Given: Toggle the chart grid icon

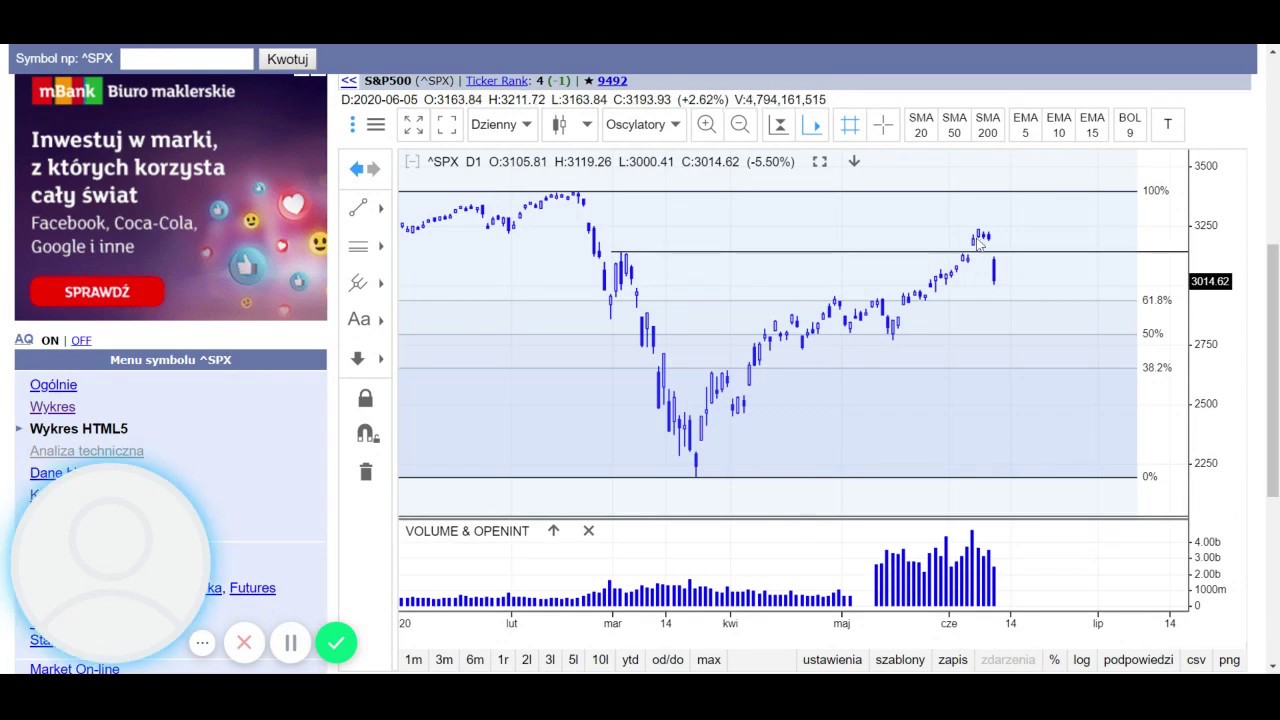Looking at the screenshot, I should click(x=850, y=125).
